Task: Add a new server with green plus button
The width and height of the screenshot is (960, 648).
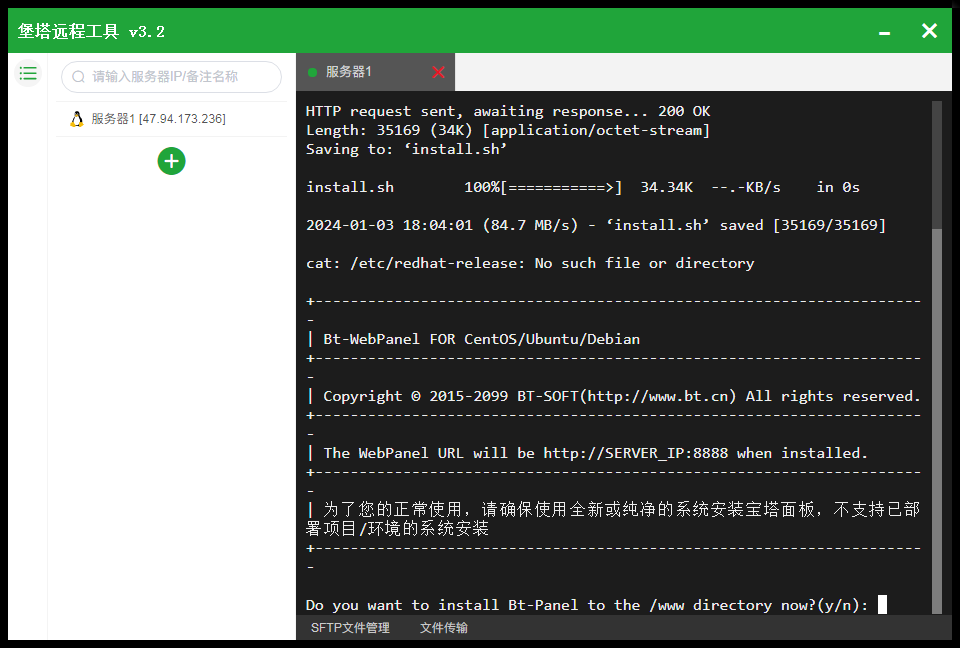Action: 171,161
